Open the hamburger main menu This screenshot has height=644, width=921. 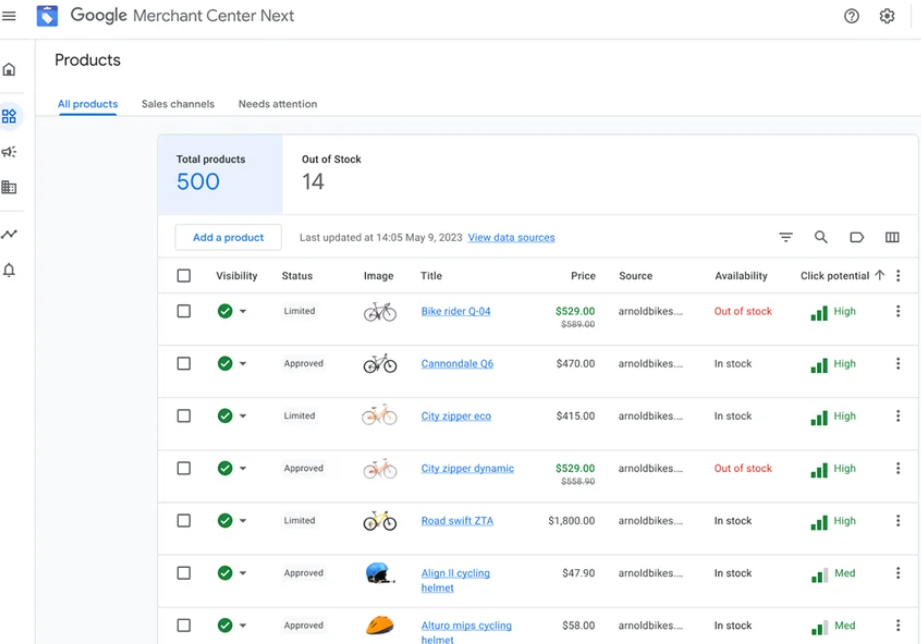pos(9,16)
